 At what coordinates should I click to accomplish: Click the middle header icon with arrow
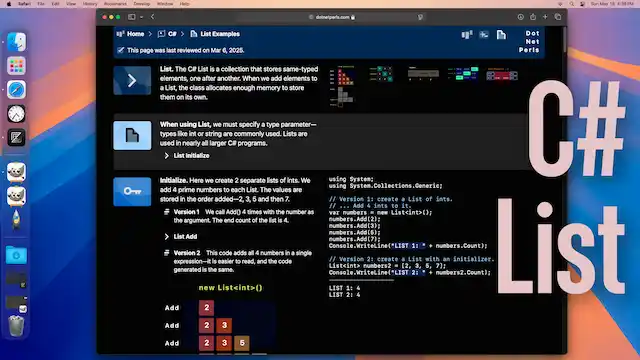[484, 35]
